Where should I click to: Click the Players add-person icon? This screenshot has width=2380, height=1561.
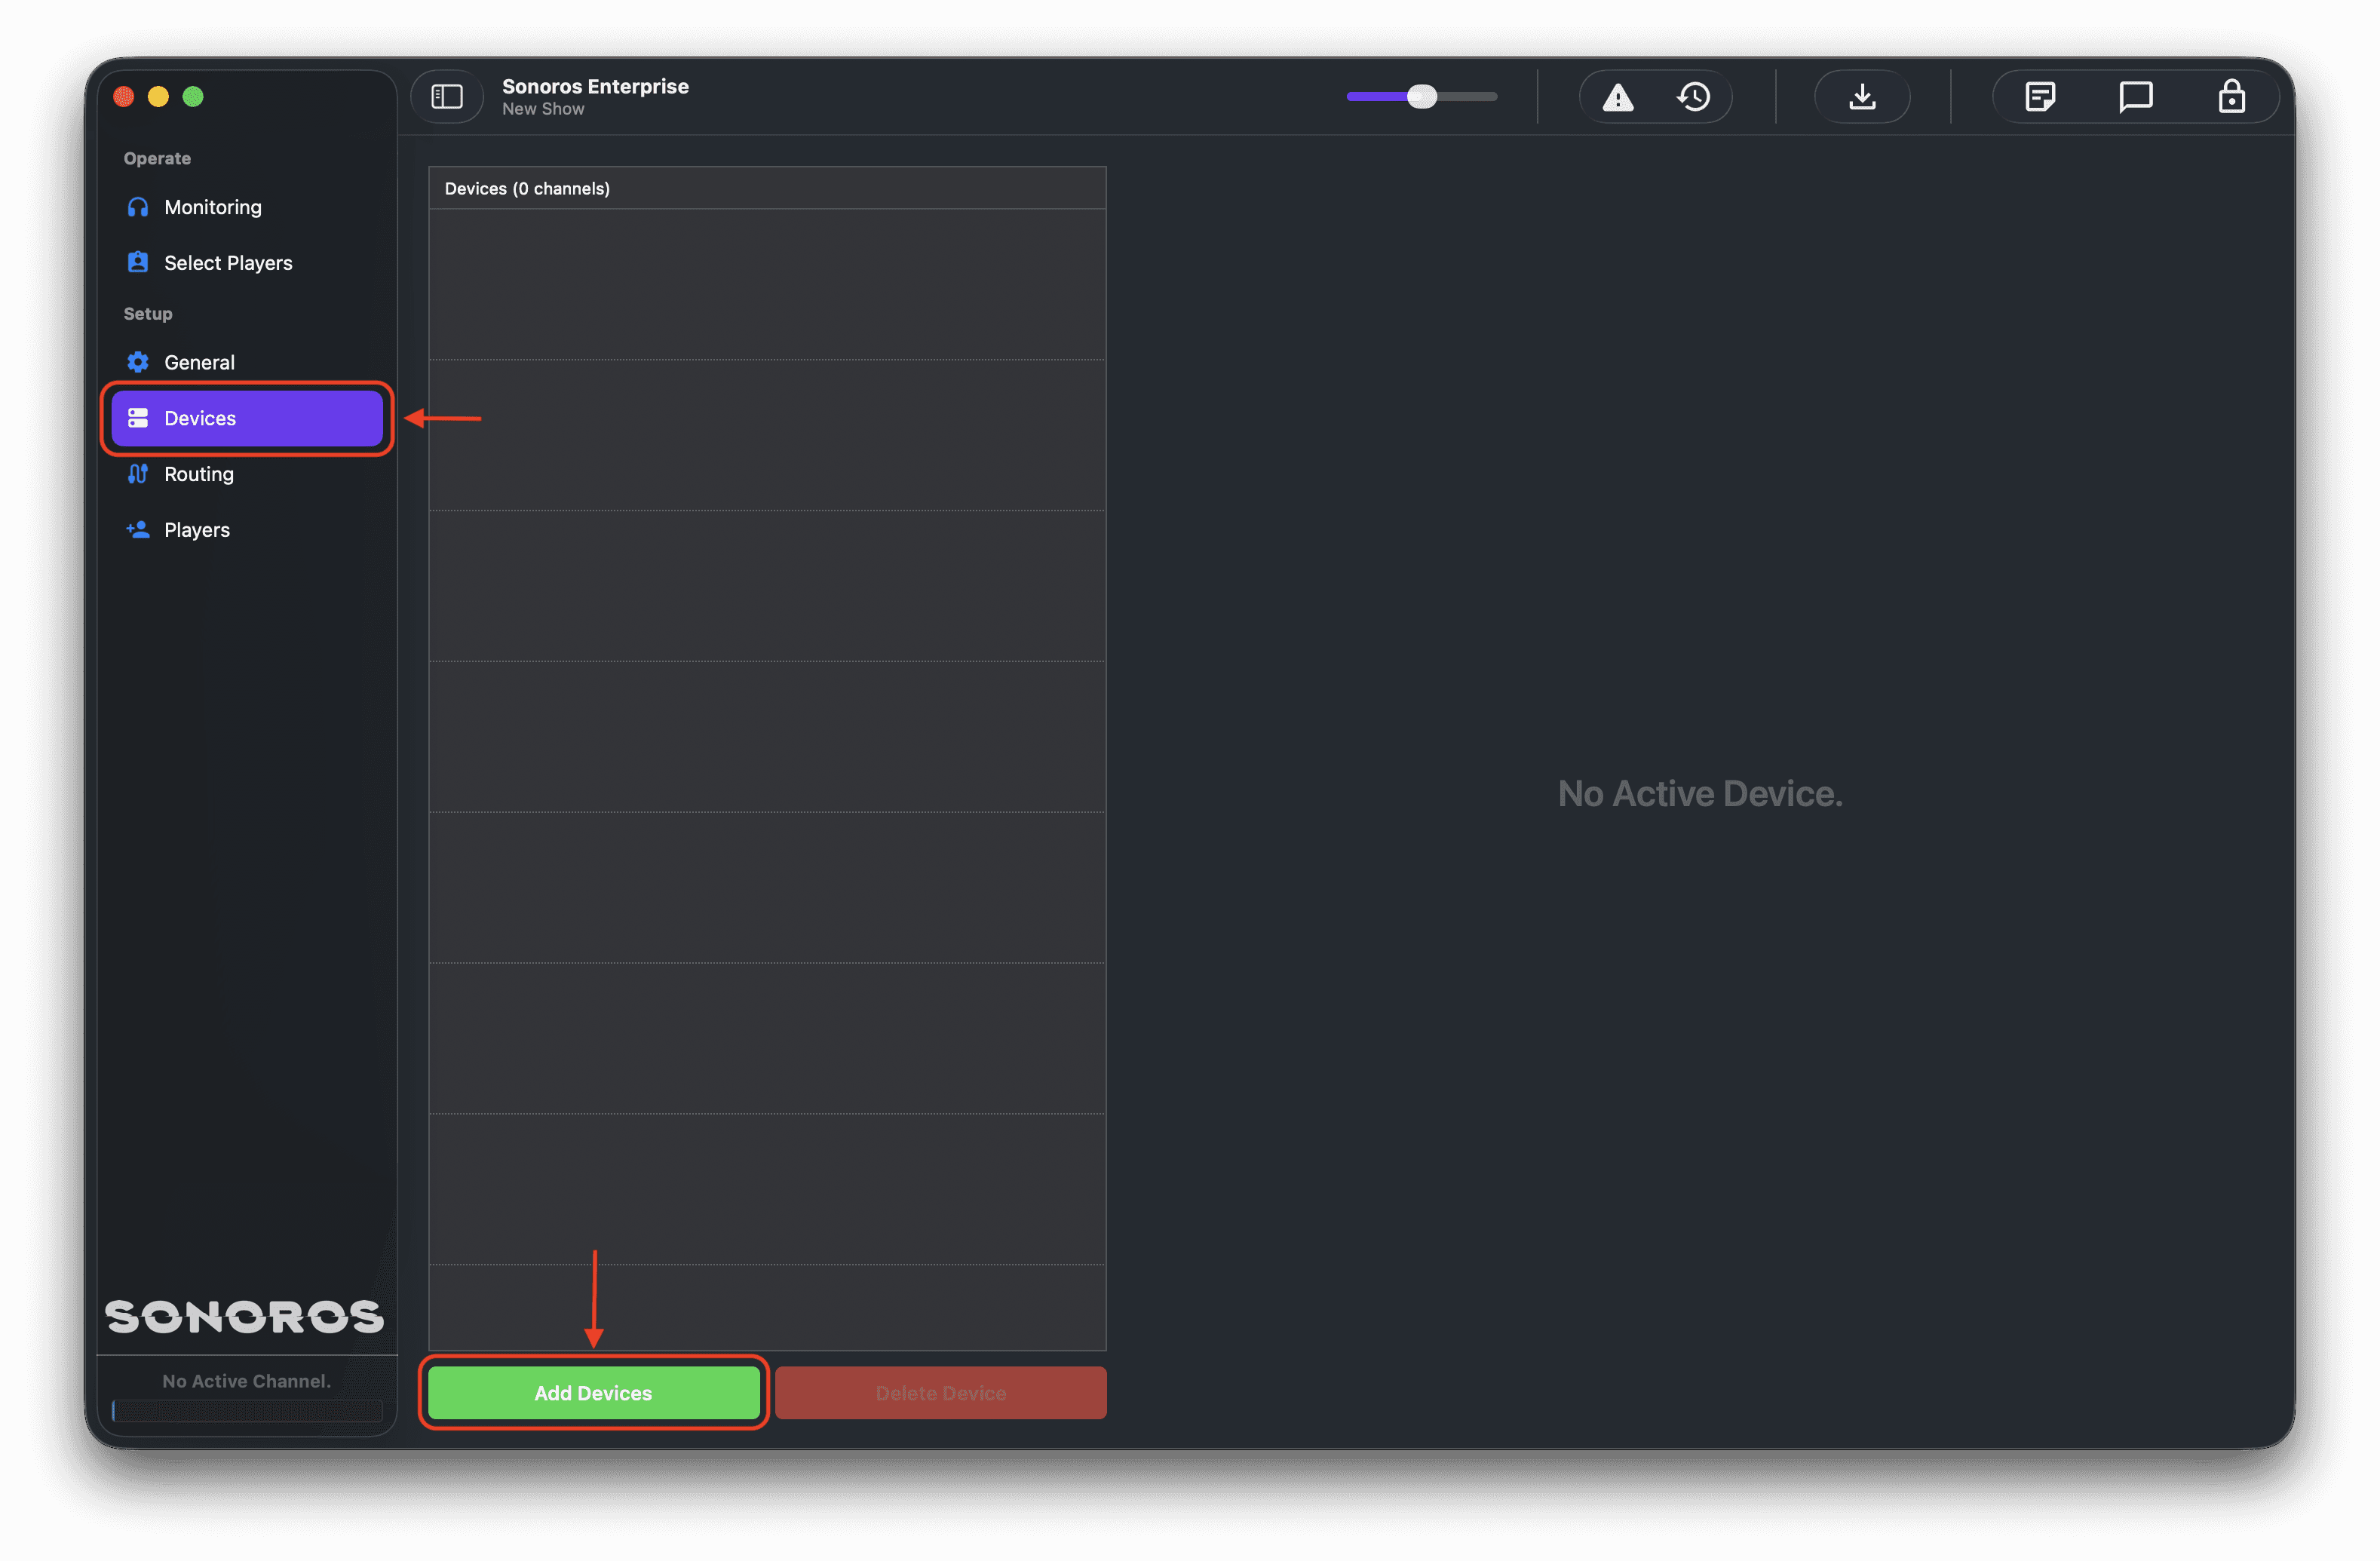click(138, 529)
